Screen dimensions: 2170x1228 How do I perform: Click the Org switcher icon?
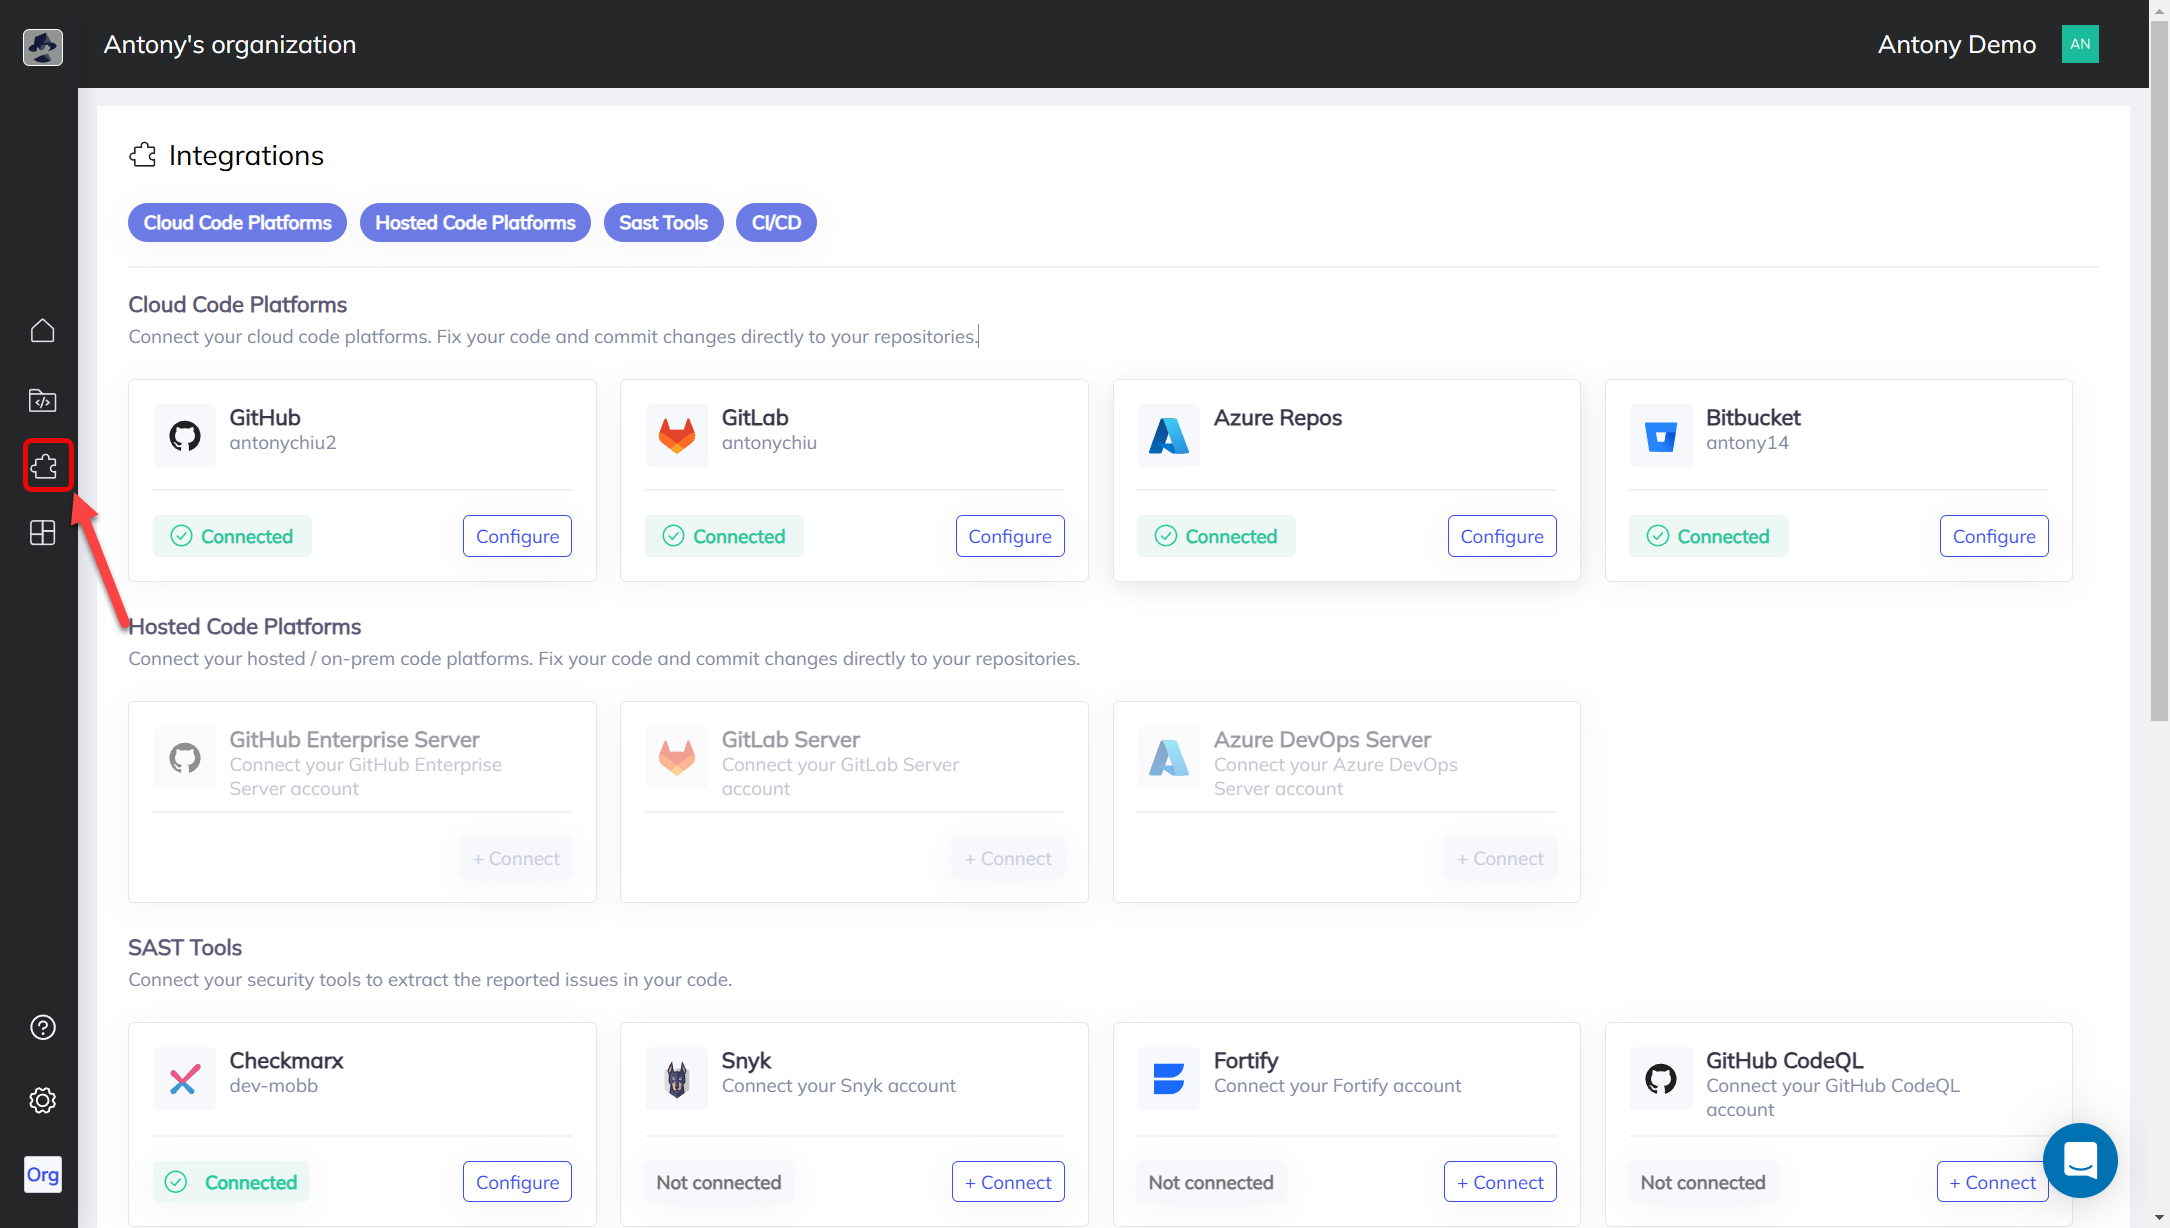(x=42, y=1174)
